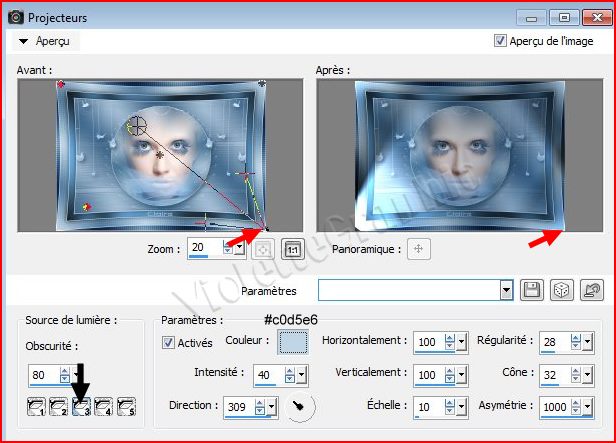This screenshot has width=616, height=443.
Task: Click the 1:1 zoom to 100% icon
Action: coord(292,250)
